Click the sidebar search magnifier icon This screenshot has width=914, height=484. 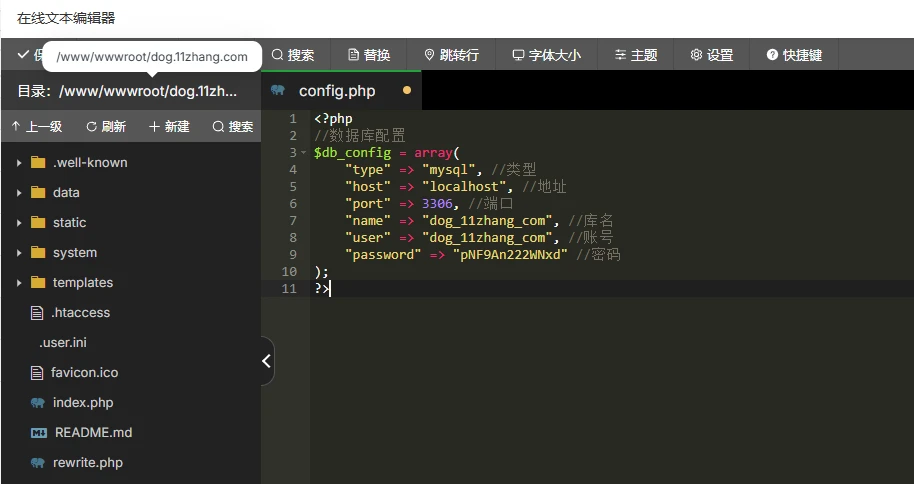coord(218,126)
